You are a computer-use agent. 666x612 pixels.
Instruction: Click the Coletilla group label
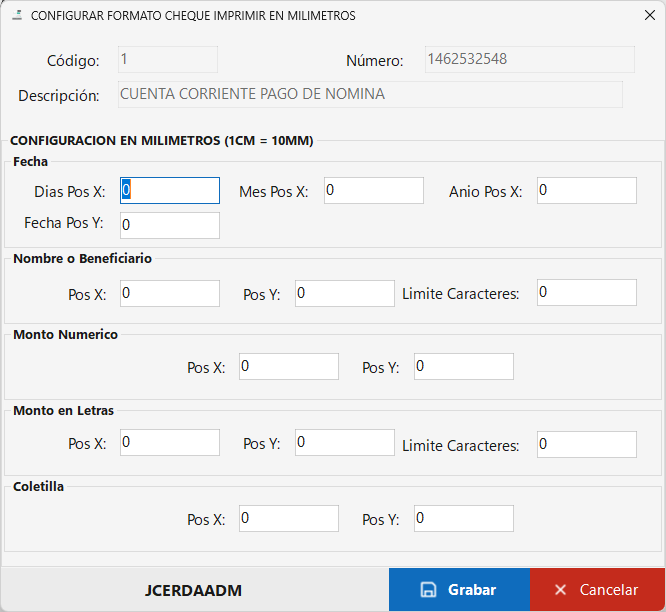point(38,486)
